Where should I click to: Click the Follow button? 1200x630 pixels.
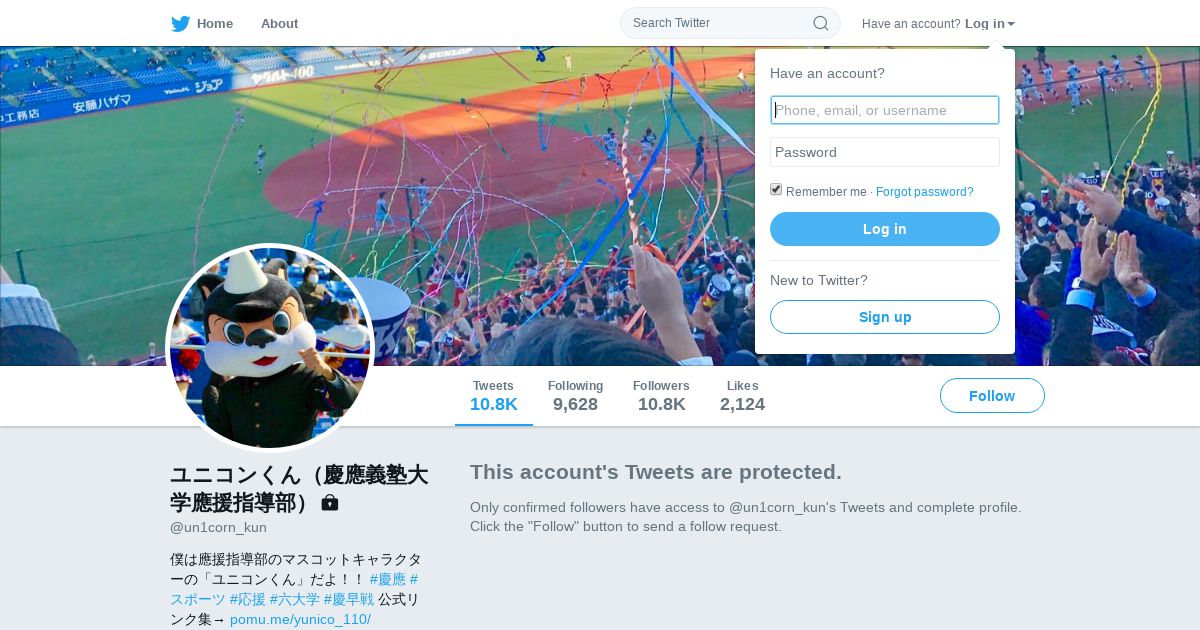[x=992, y=396]
